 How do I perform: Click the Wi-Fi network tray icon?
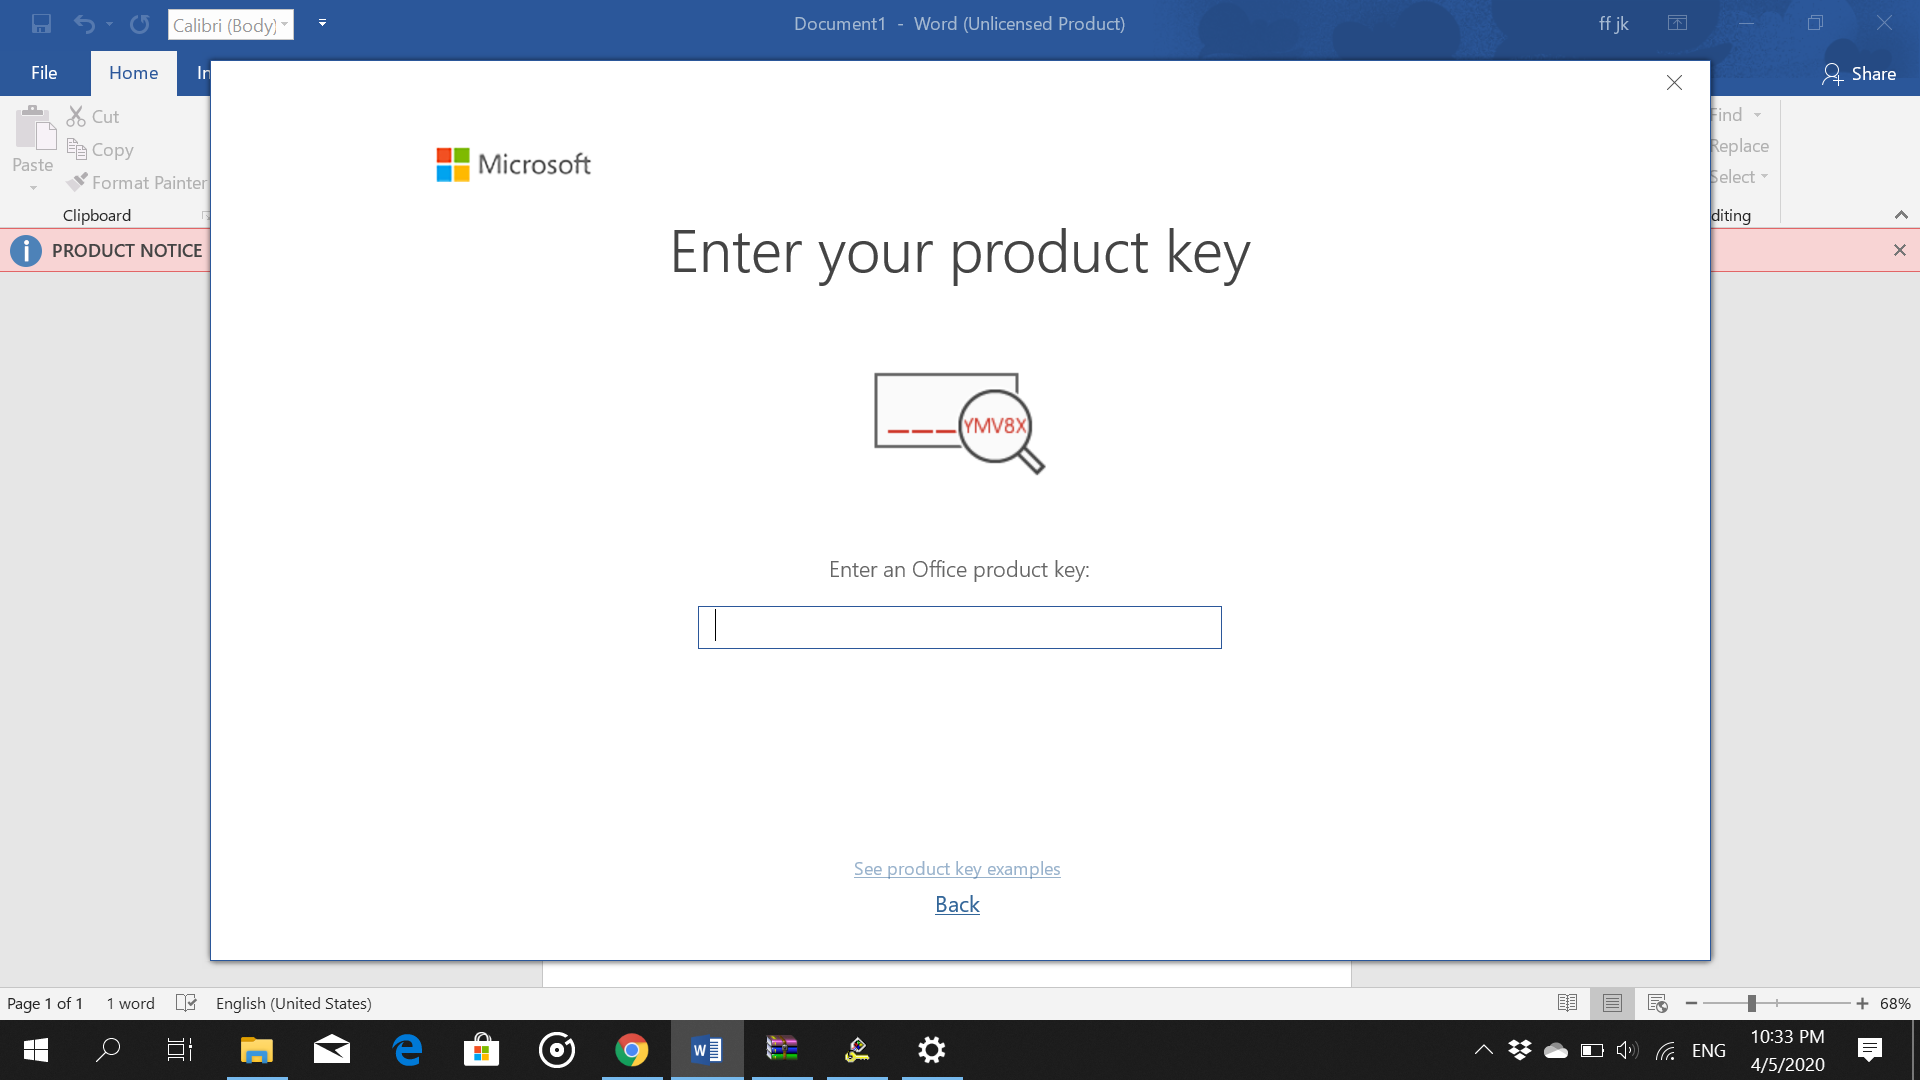(x=1665, y=1050)
